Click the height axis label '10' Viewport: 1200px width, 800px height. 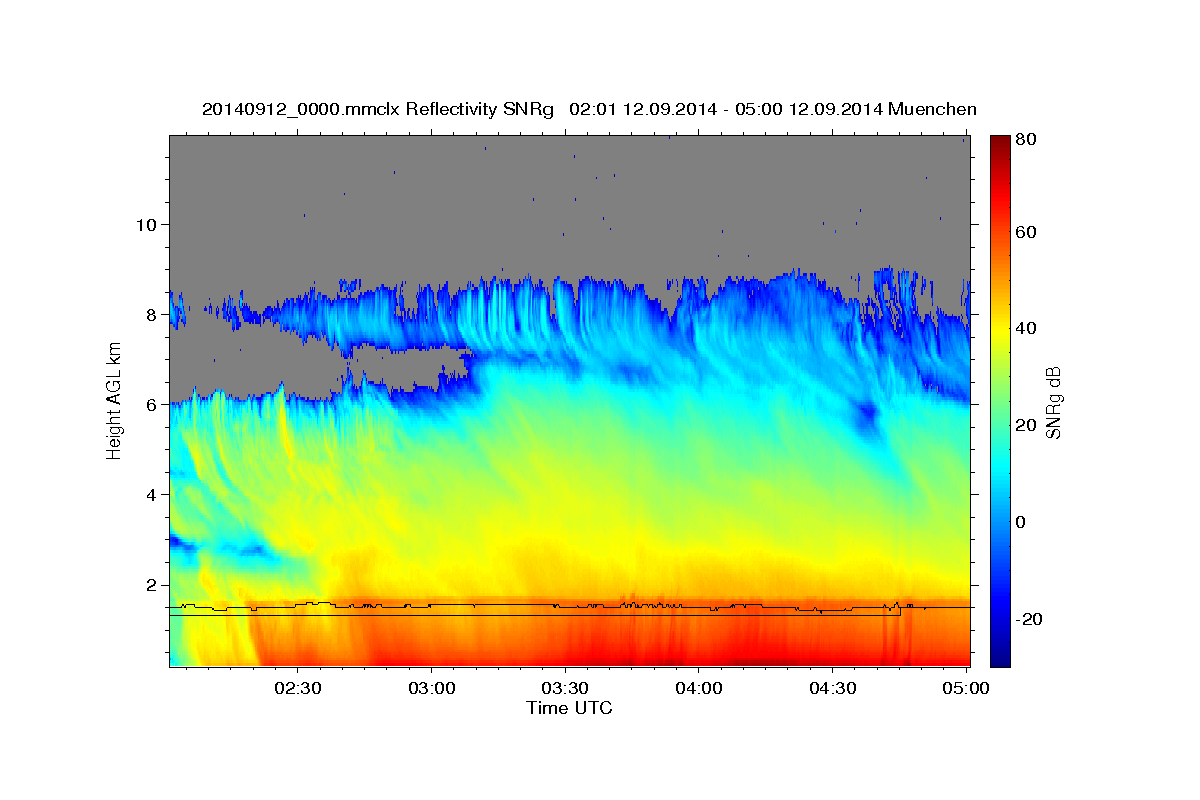145,225
